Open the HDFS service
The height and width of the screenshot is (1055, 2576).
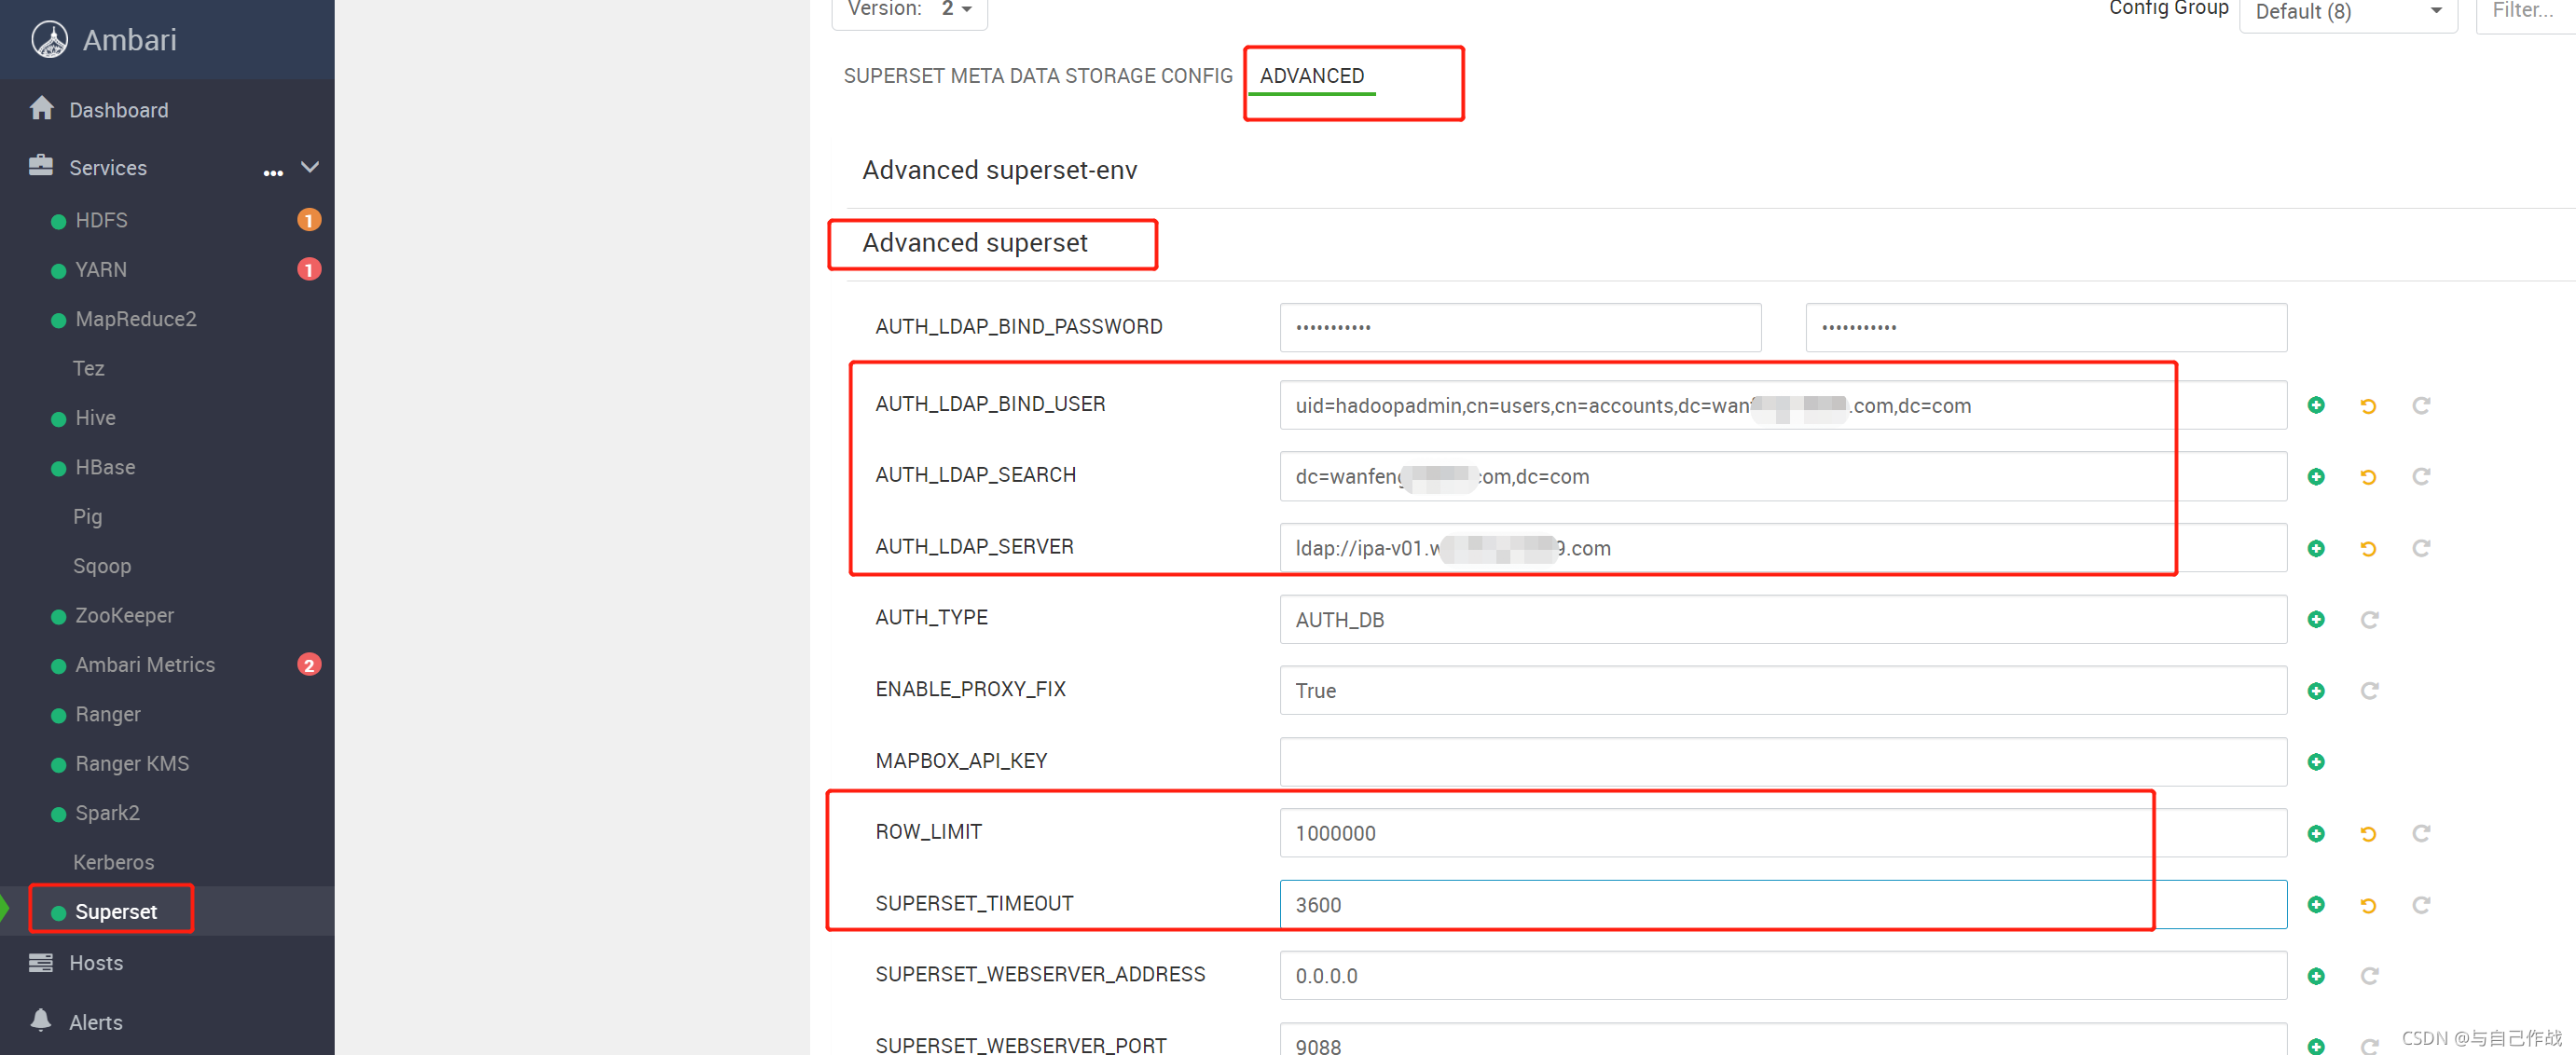(x=101, y=220)
